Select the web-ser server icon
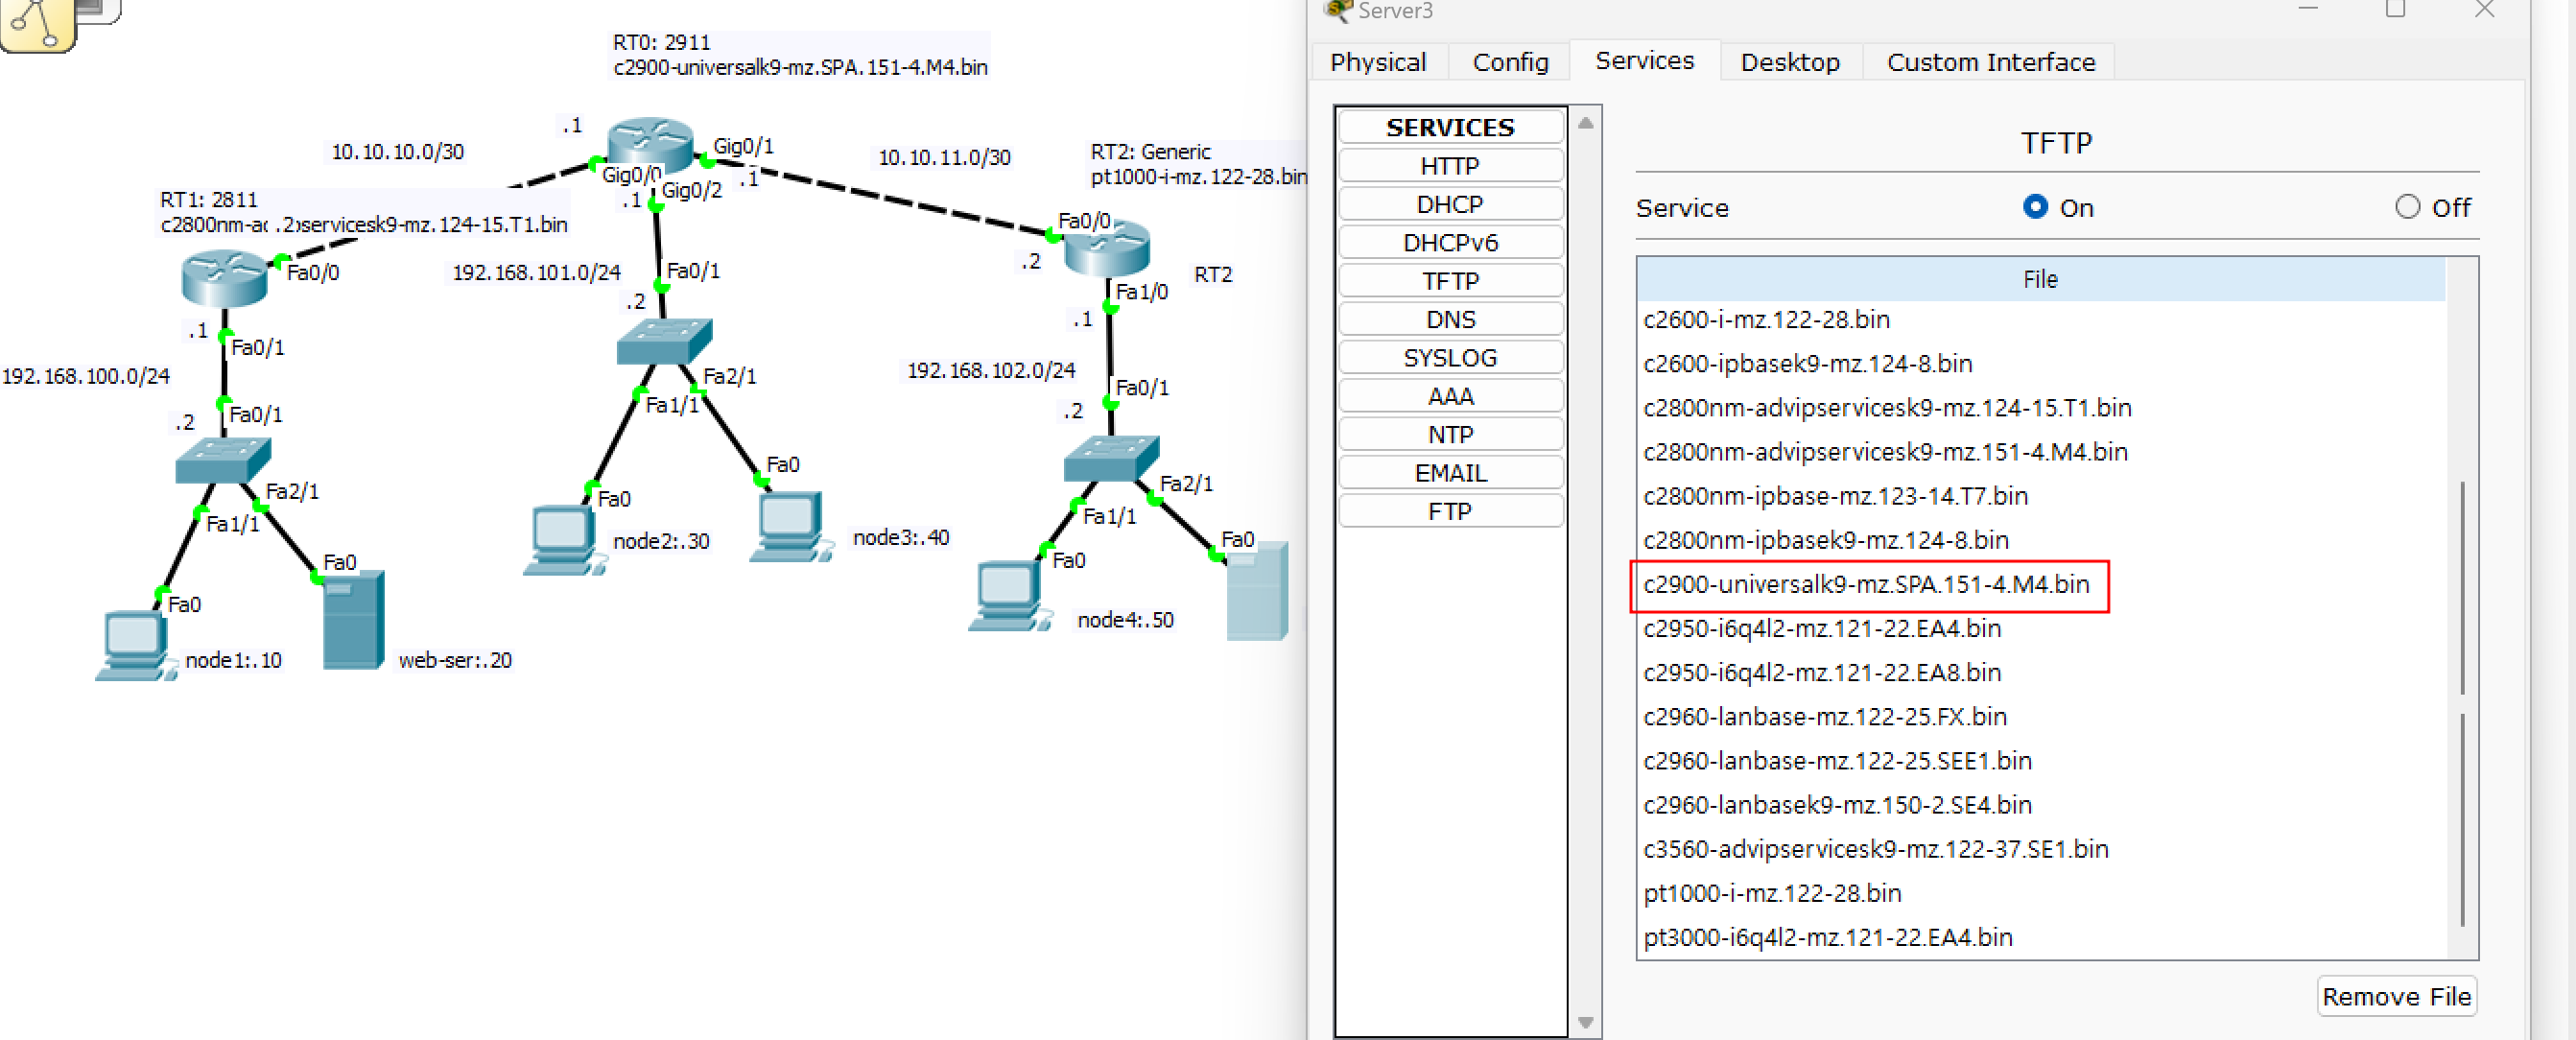 pos(353,619)
